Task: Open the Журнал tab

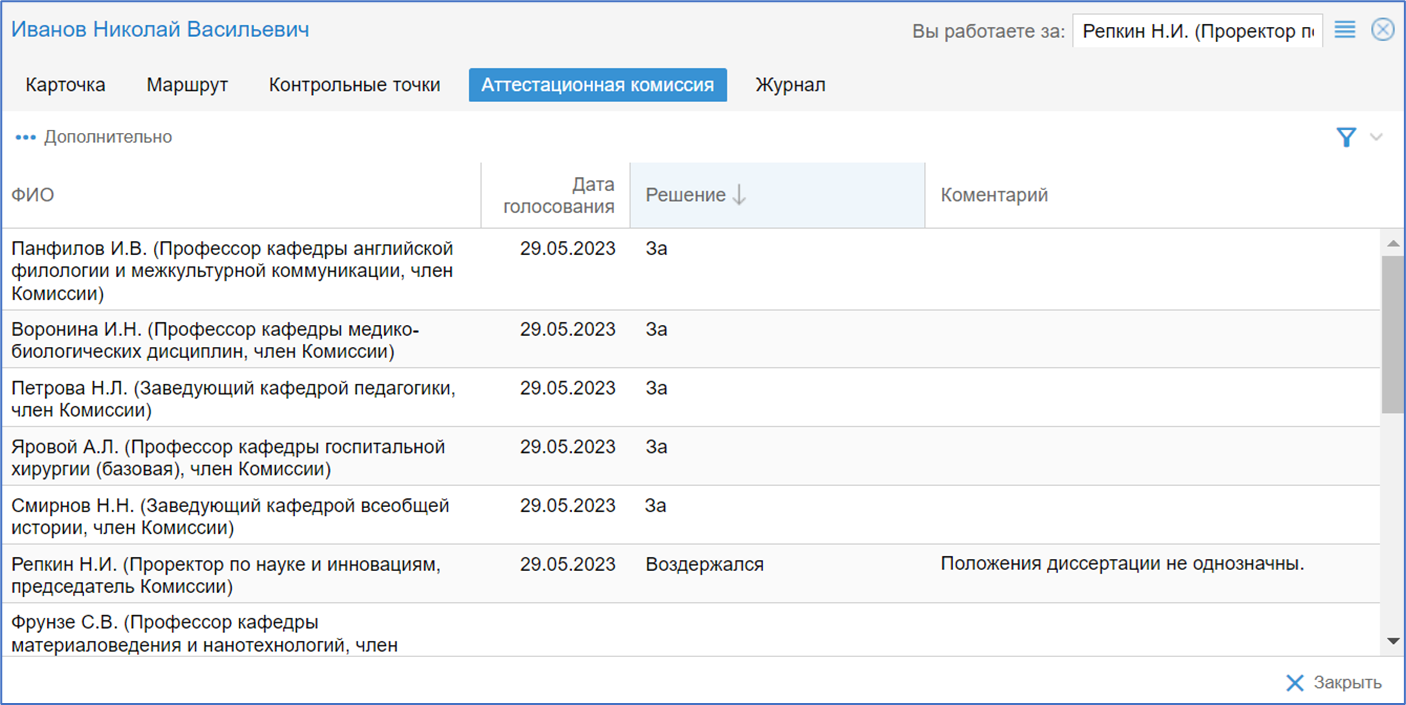Action: (790, 85)
